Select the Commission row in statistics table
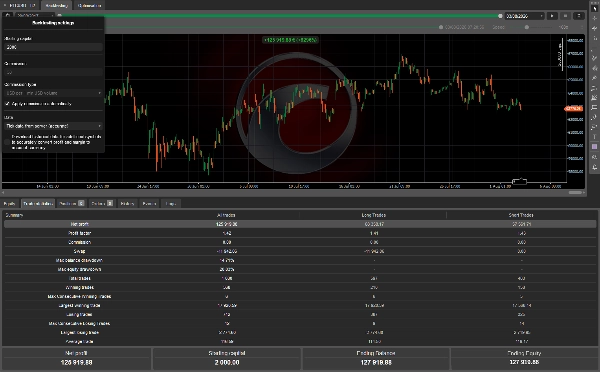This screenshot has height=372, width=600. pos(300,242)
